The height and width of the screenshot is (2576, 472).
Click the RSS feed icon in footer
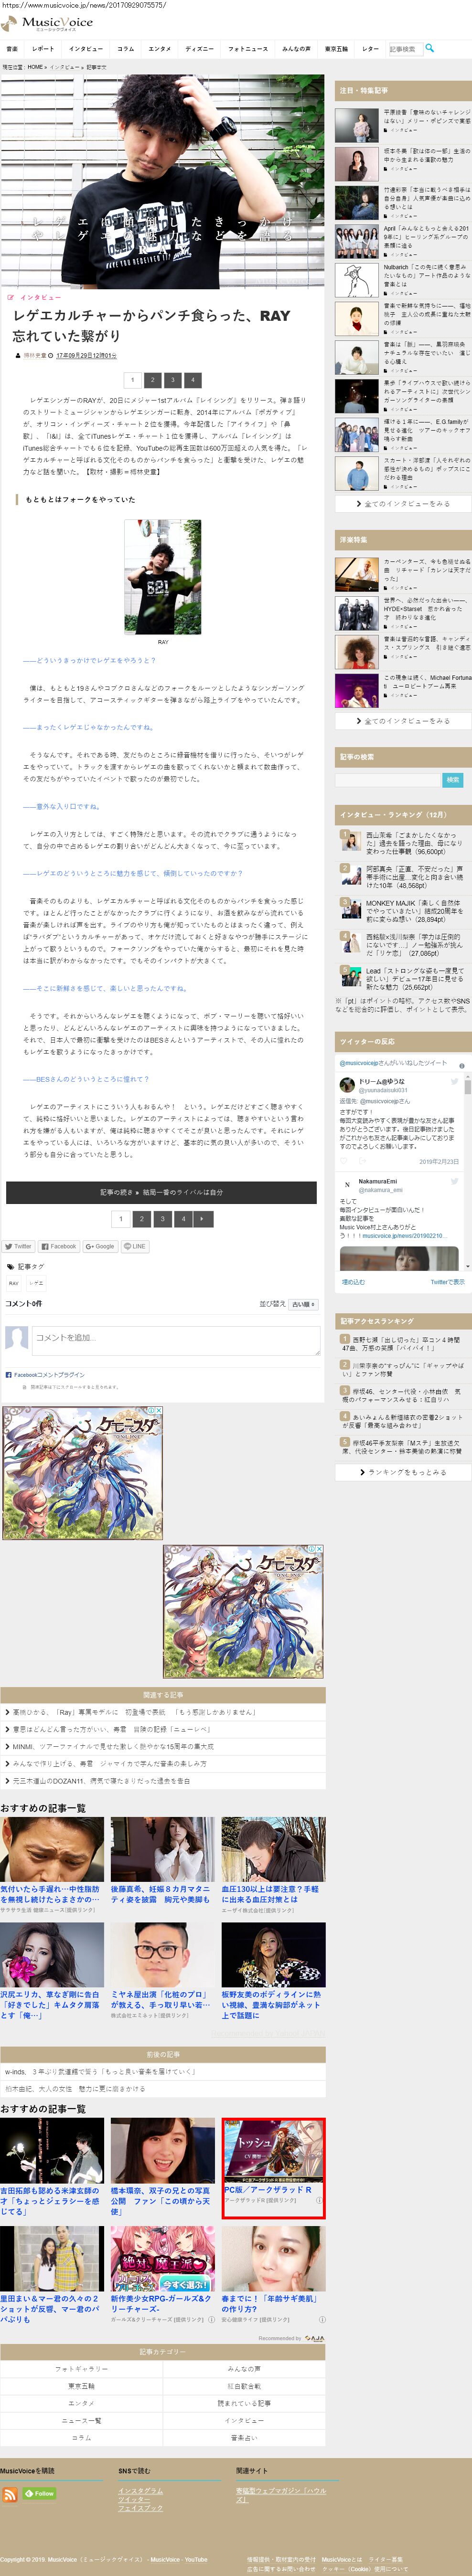pyautogui.click(x=10, y=2494)
